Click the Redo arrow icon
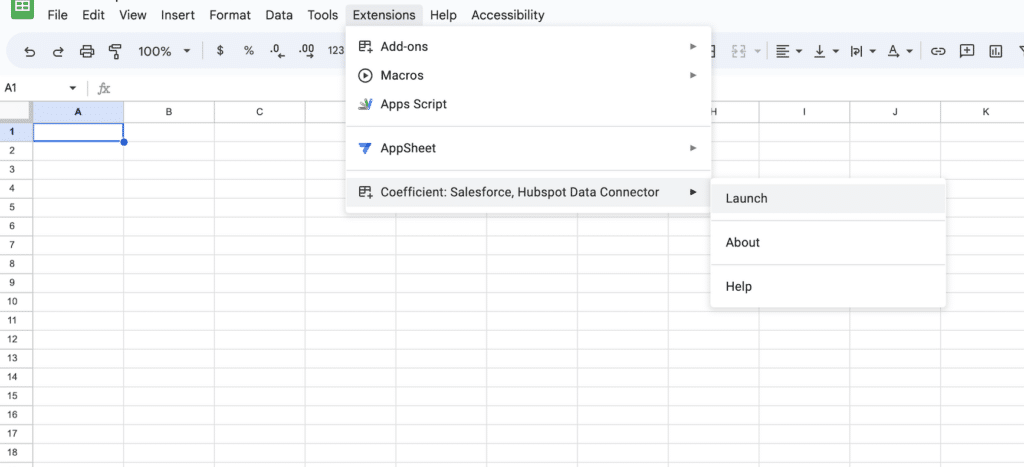This screenshot has width=1024, height=467. (58, 52)
